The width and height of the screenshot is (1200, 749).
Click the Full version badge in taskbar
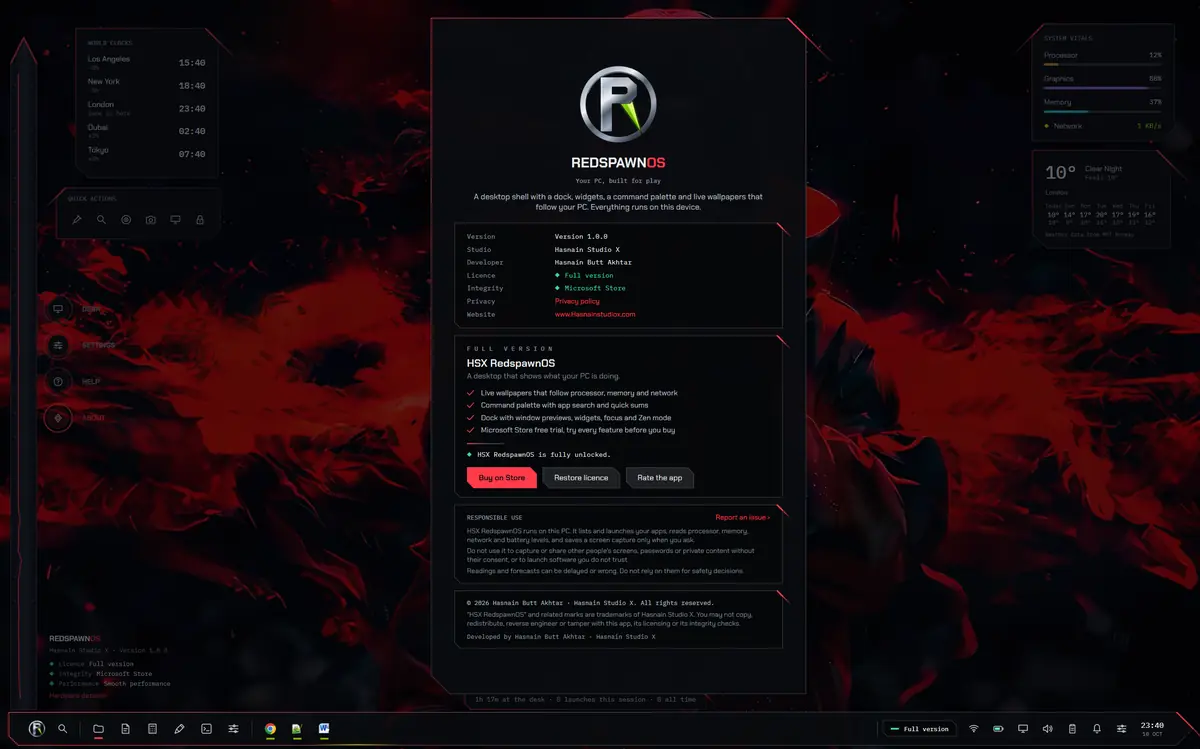coord(918,729)
